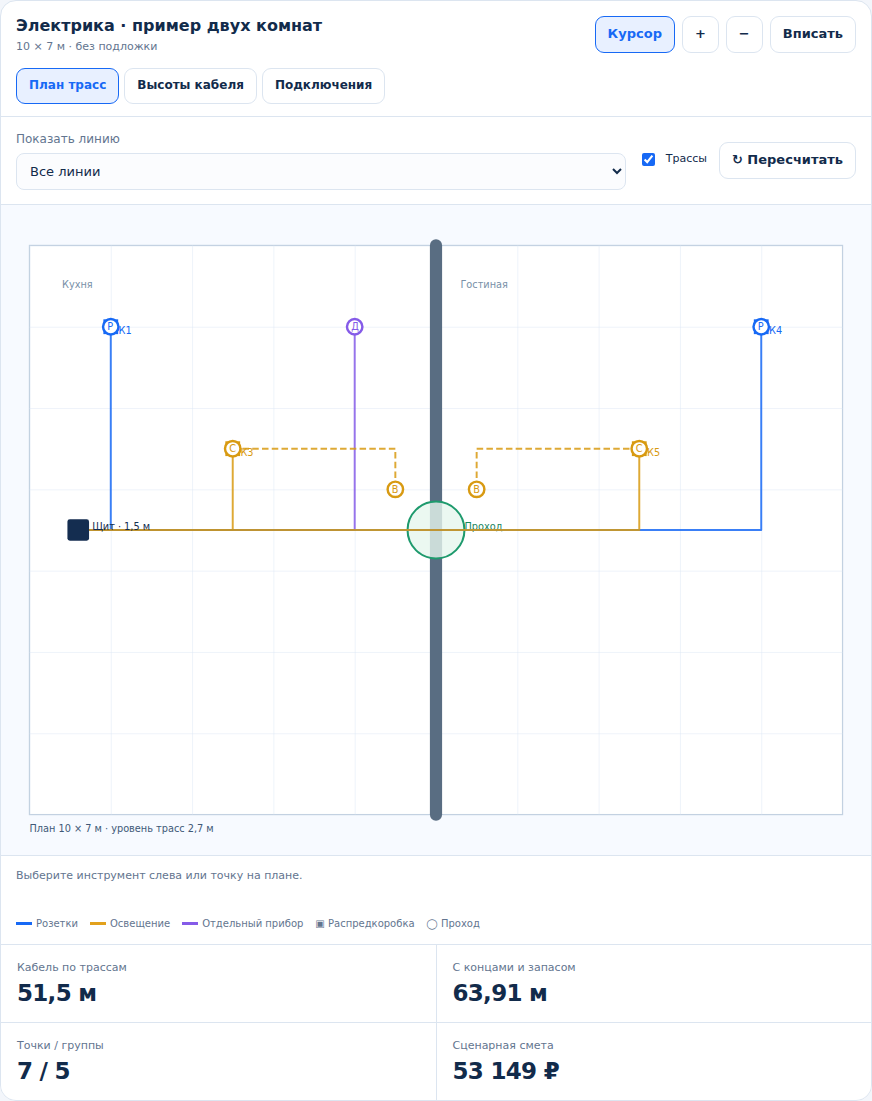Click the 7 / 5 points value
Viewport: 872px width, 1101px height.
tap(44, 1071)
